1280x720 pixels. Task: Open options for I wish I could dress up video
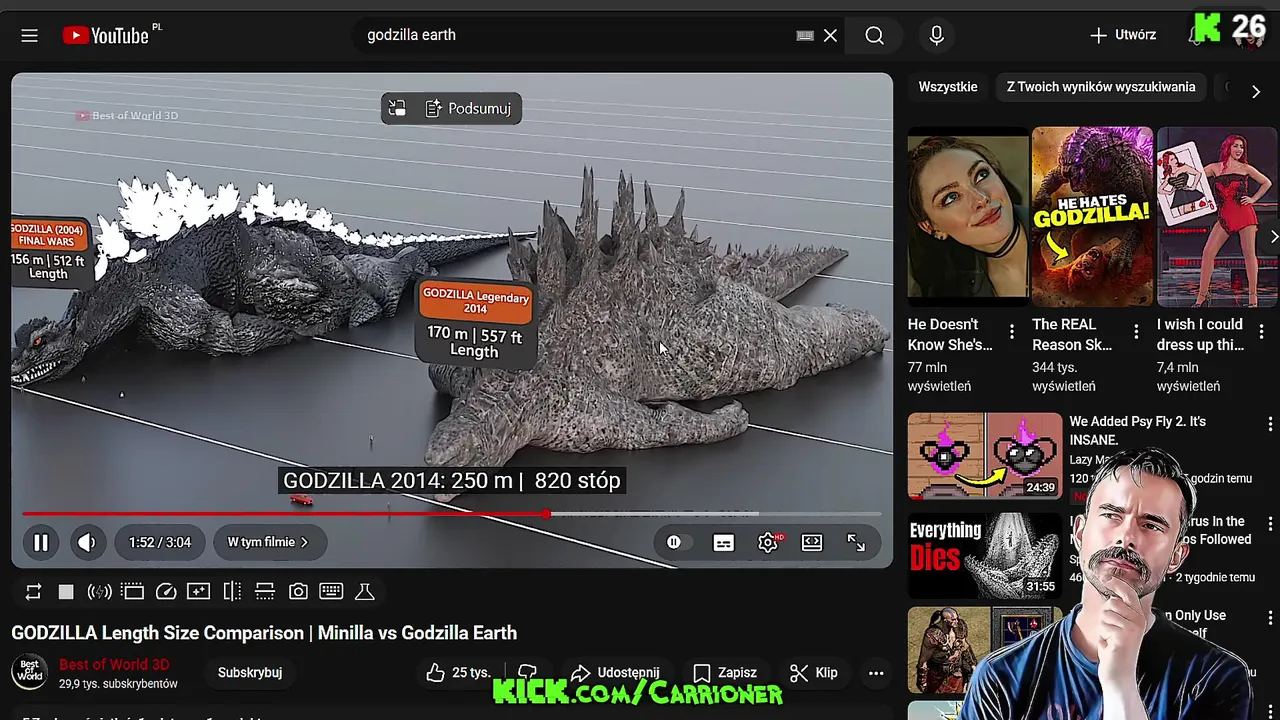click(x=1261, y=331)
